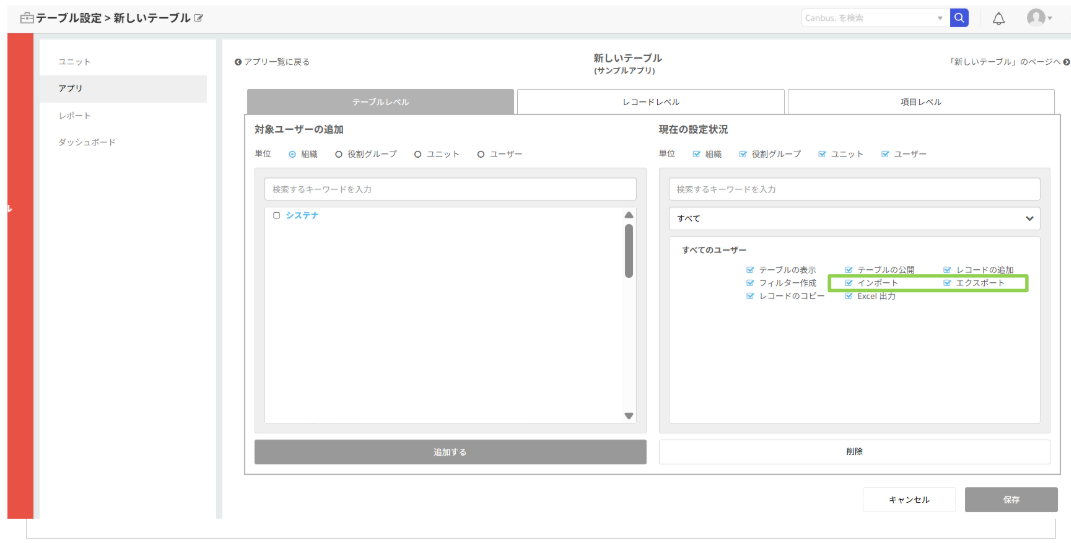1071x543 pixels.
Task: Toggle テーブルの公開 permission checkbox
Action: pyautogui.click(x=849, y=270)
